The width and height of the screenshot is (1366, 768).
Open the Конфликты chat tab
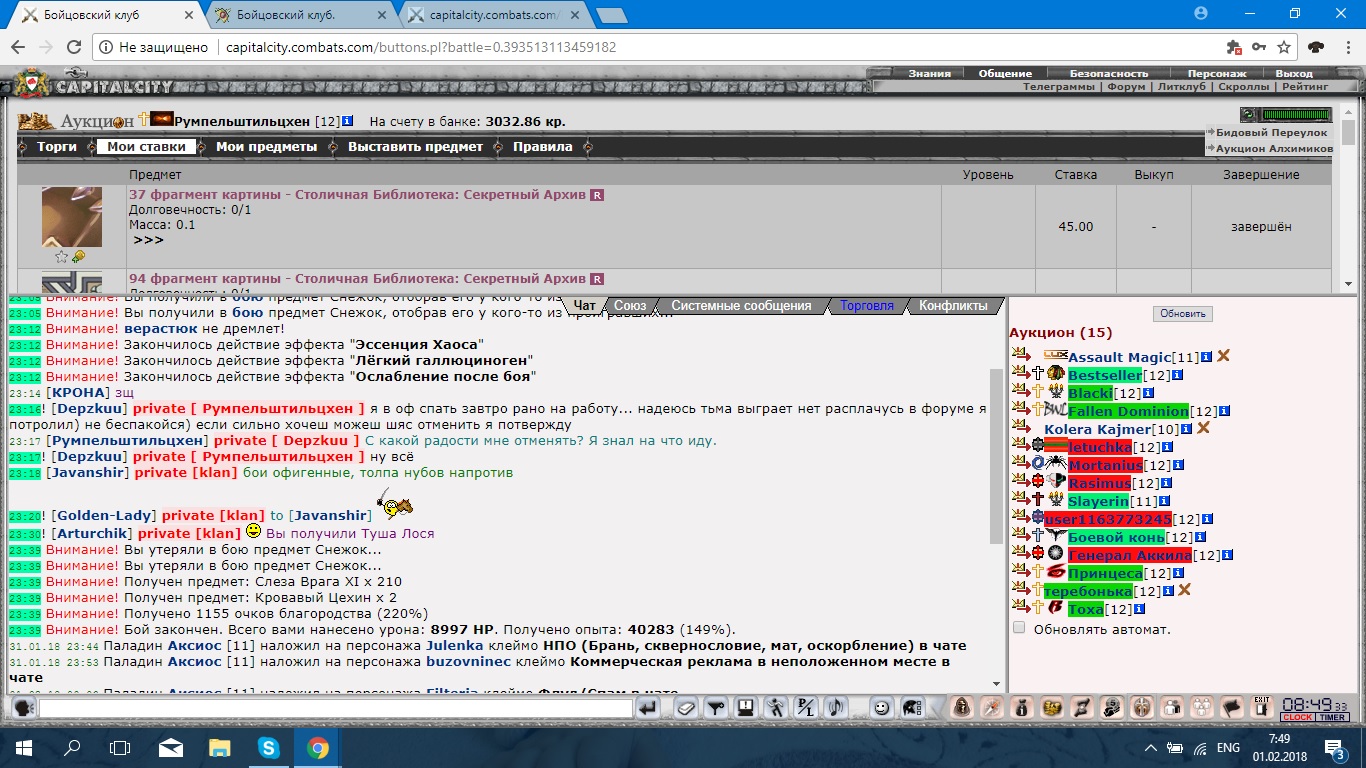coord(953,306)
